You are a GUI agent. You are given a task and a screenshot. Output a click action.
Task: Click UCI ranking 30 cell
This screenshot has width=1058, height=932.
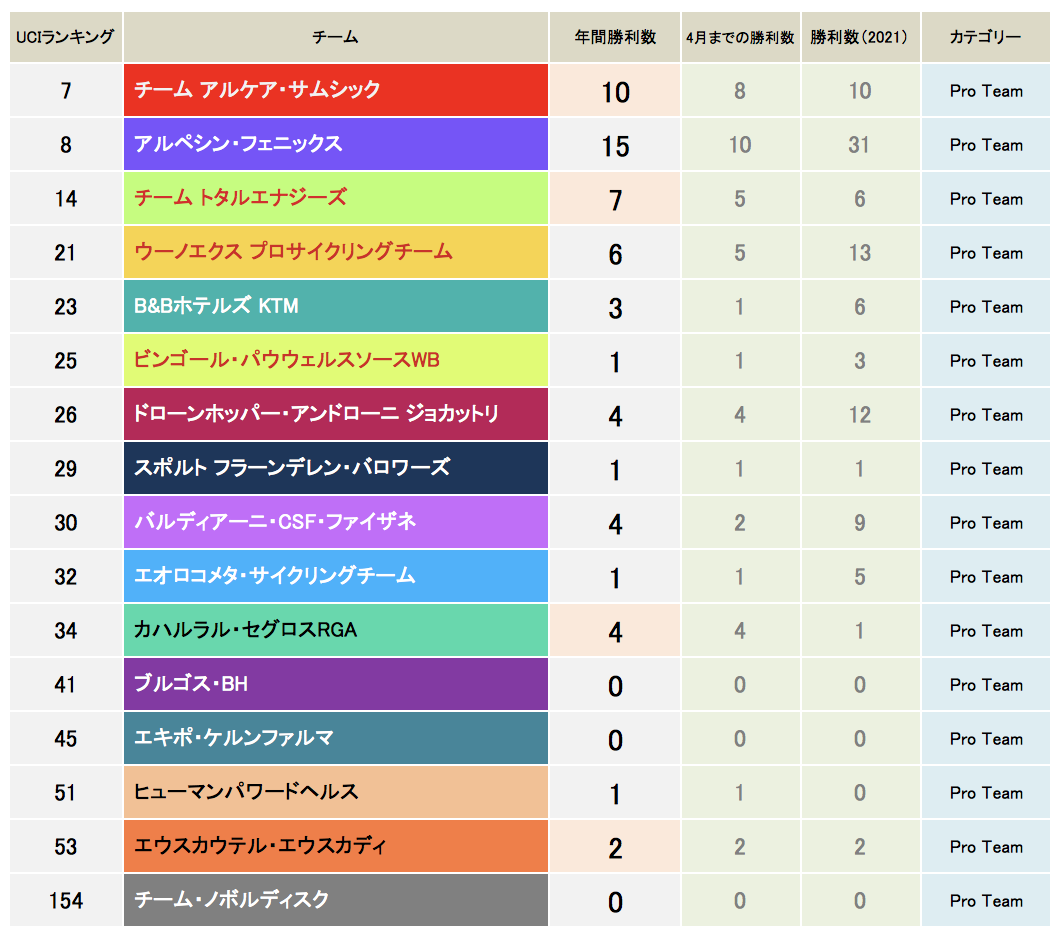65,522
